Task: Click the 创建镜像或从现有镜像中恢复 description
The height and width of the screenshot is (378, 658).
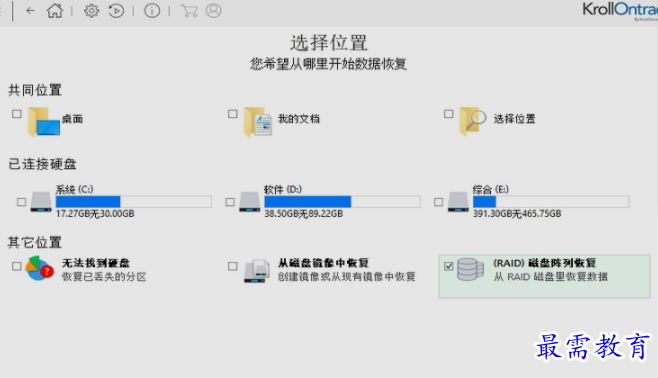Action: click(x=347, y=277)
